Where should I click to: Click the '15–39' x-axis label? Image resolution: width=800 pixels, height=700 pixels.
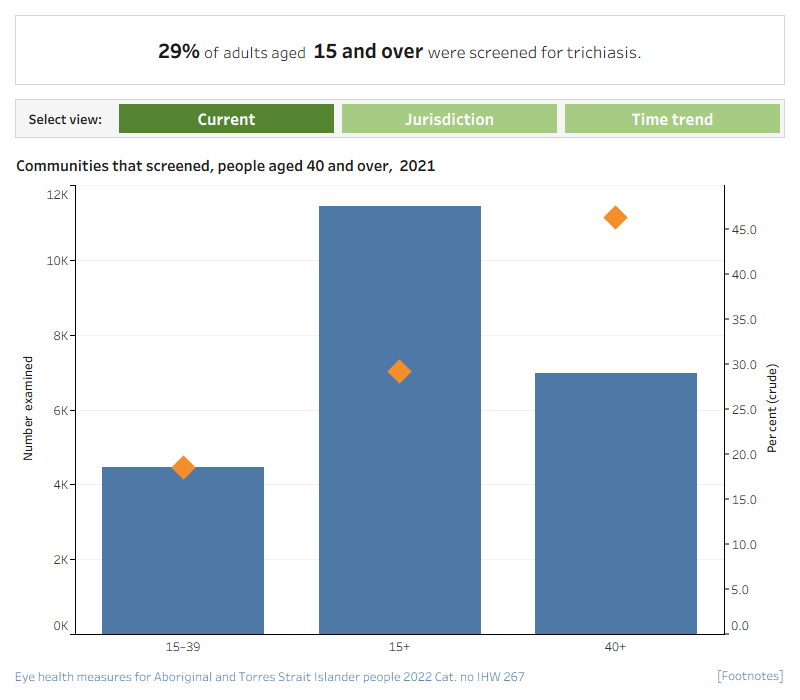click(183, 647)
